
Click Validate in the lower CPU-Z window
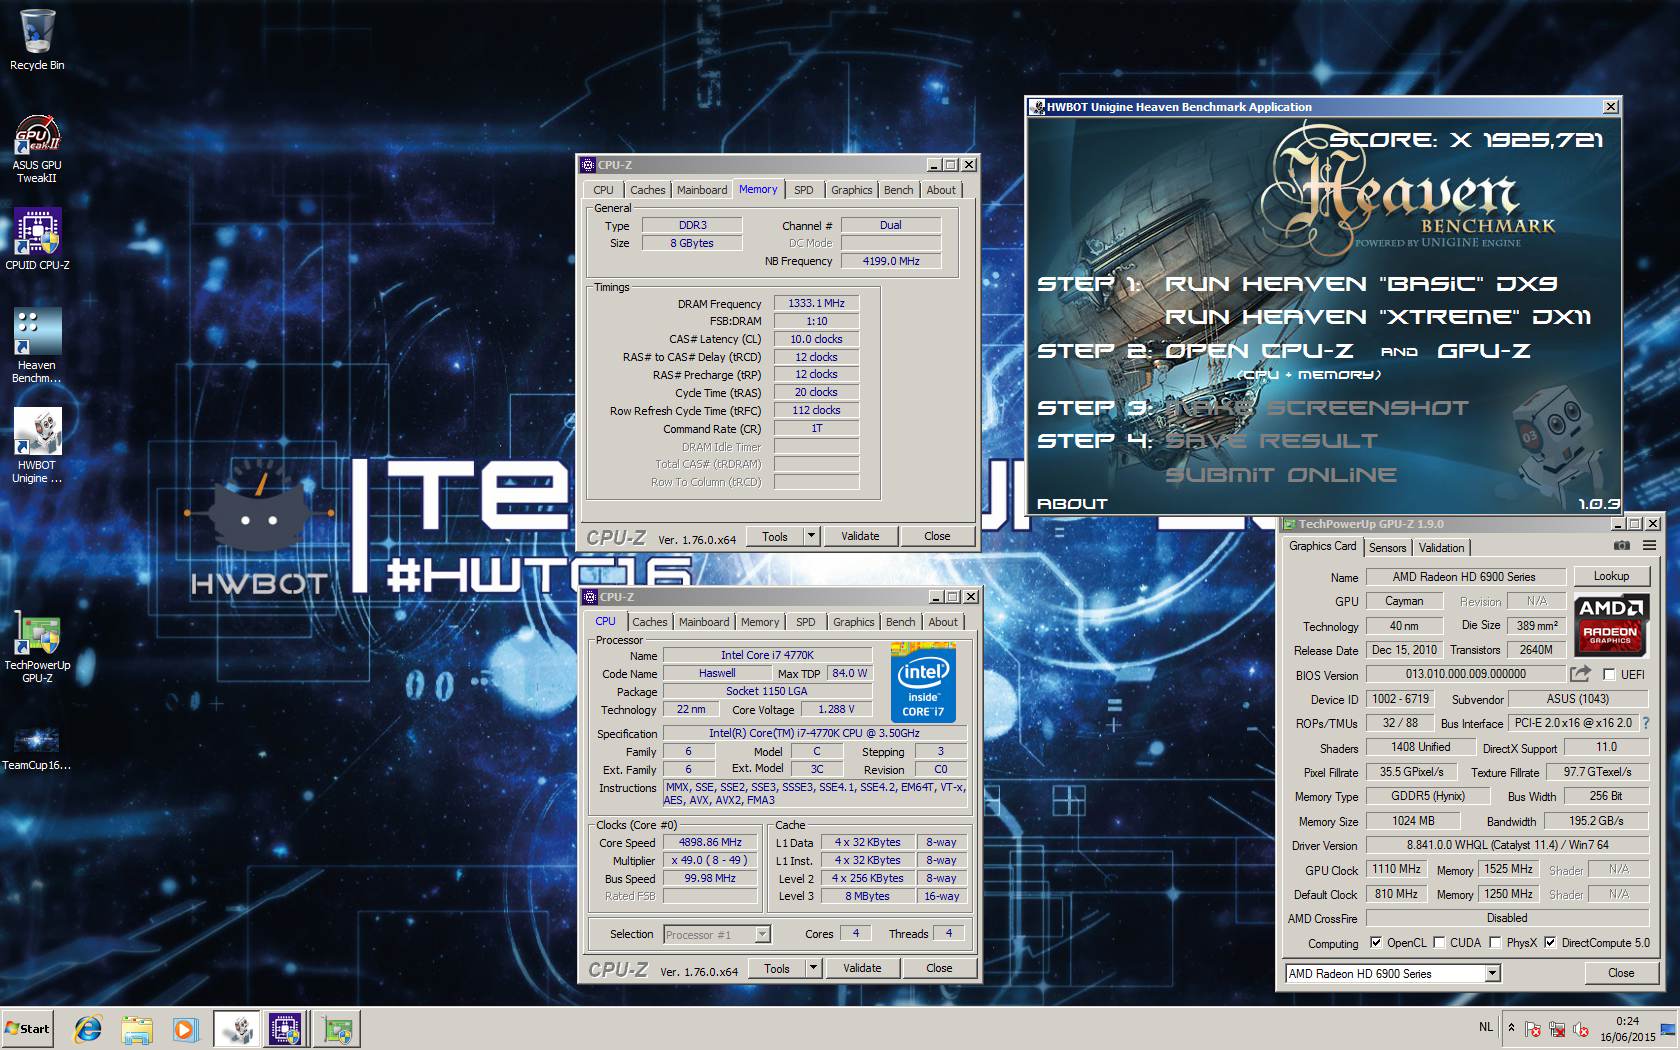click(862, 968)
